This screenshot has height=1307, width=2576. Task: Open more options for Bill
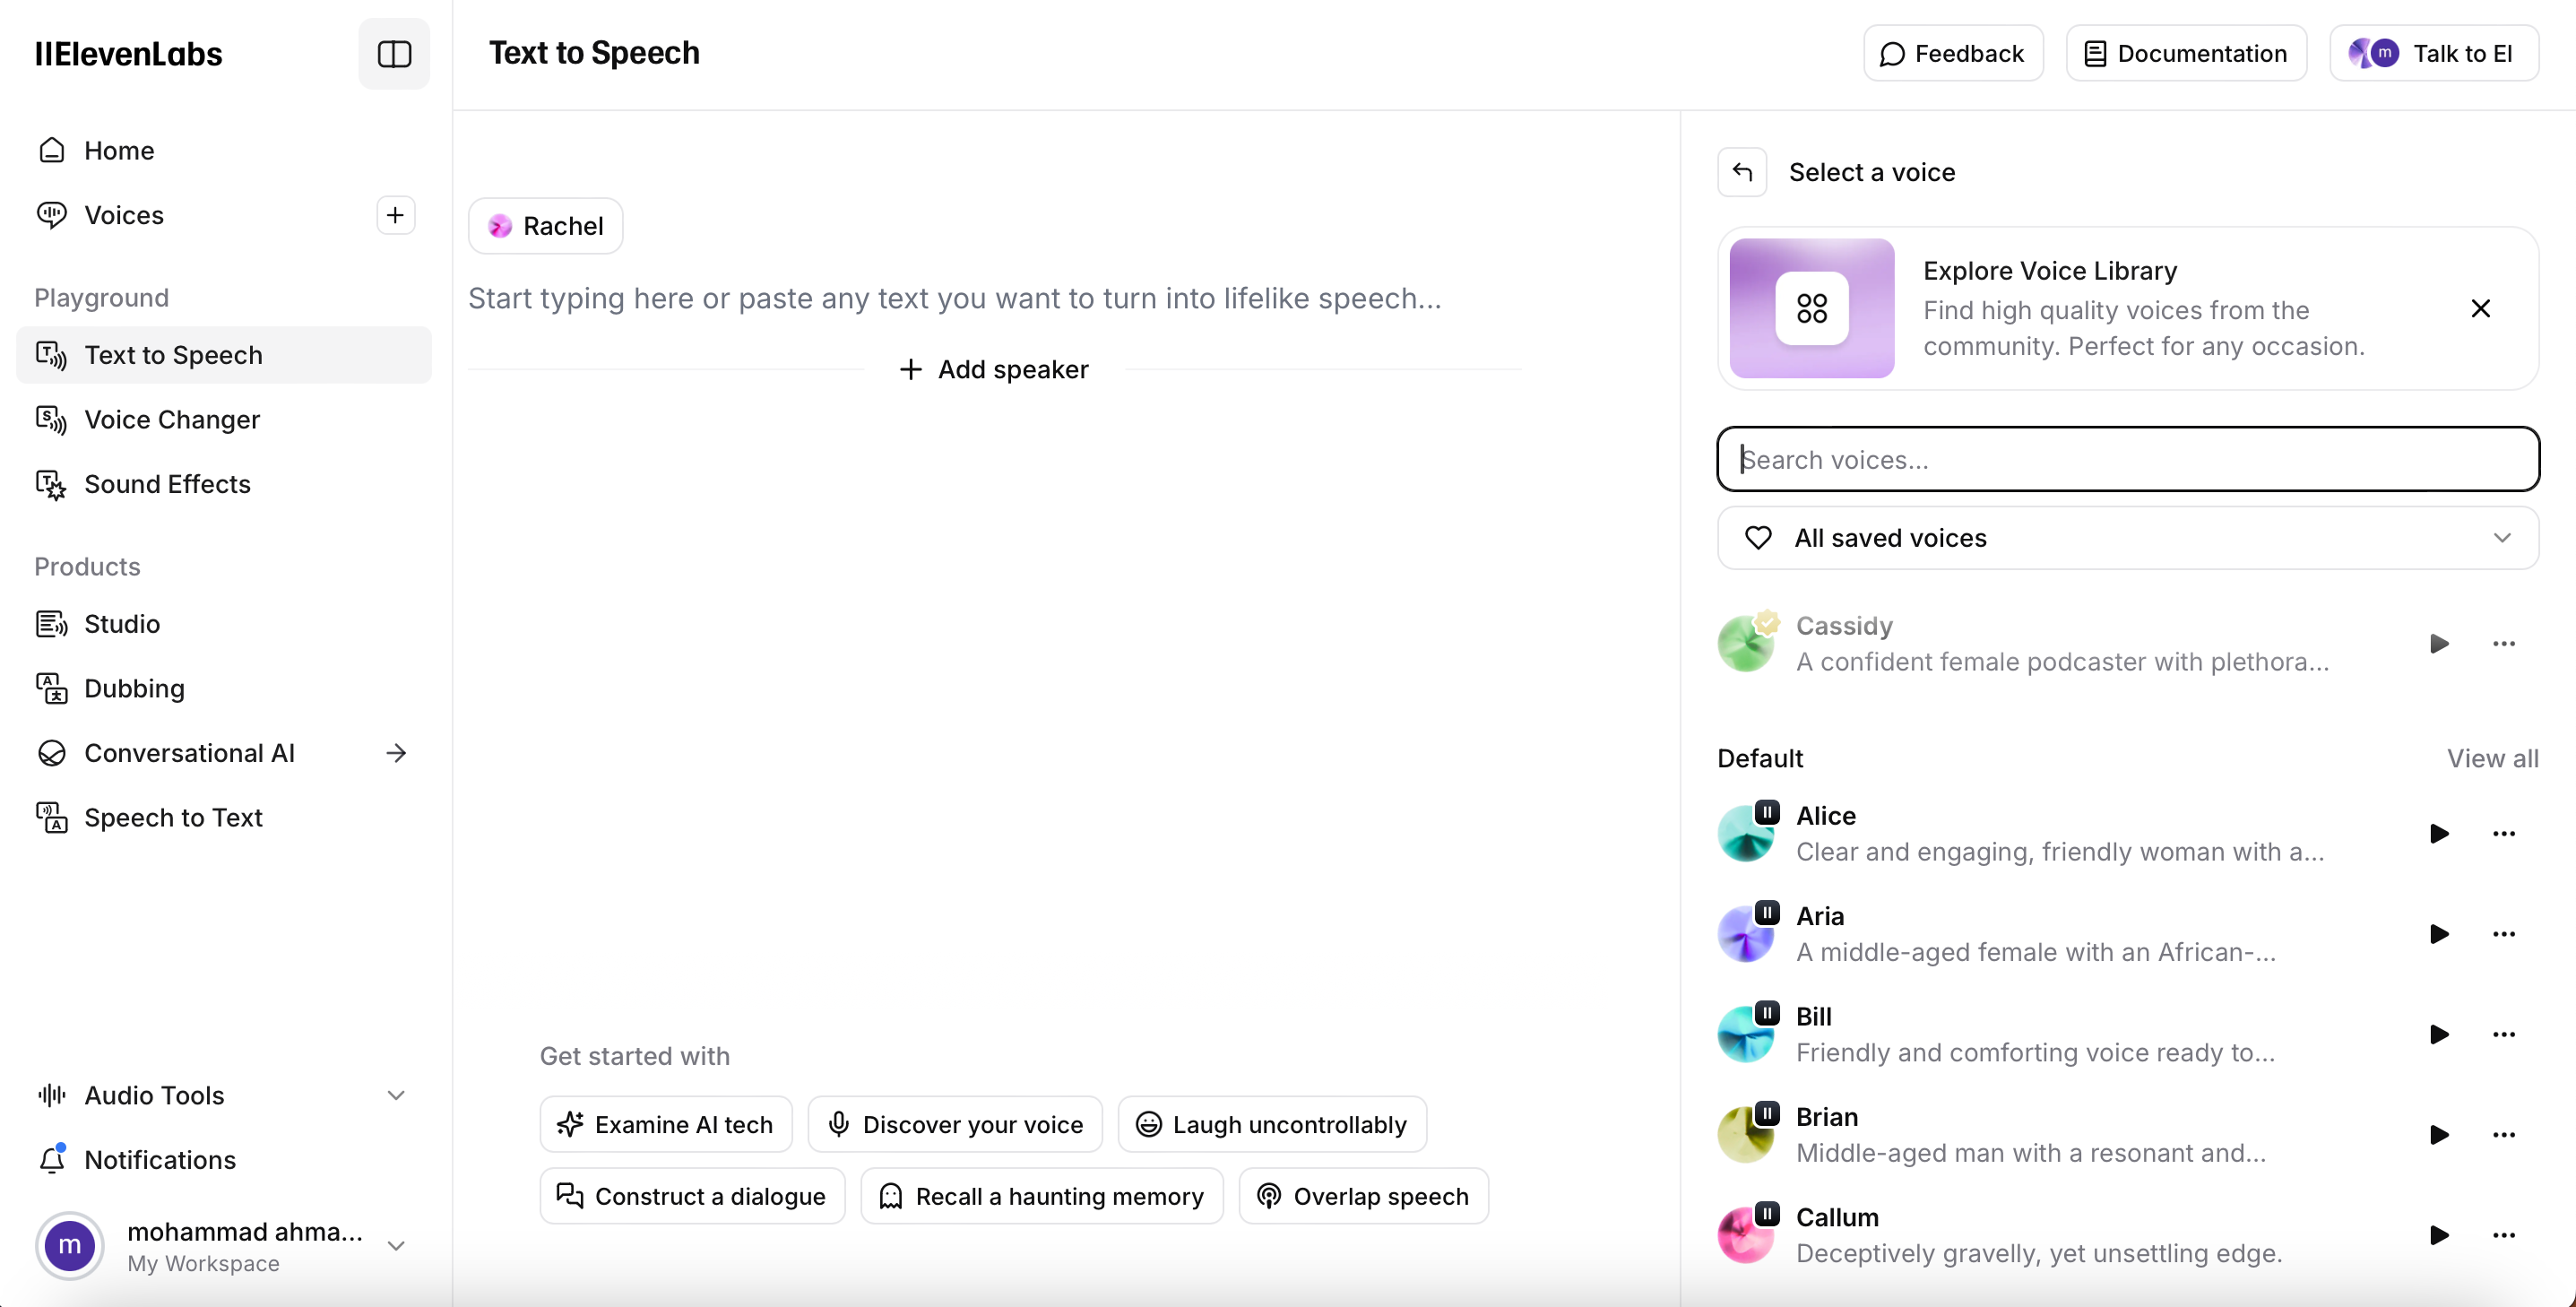click(2503, 1034)
